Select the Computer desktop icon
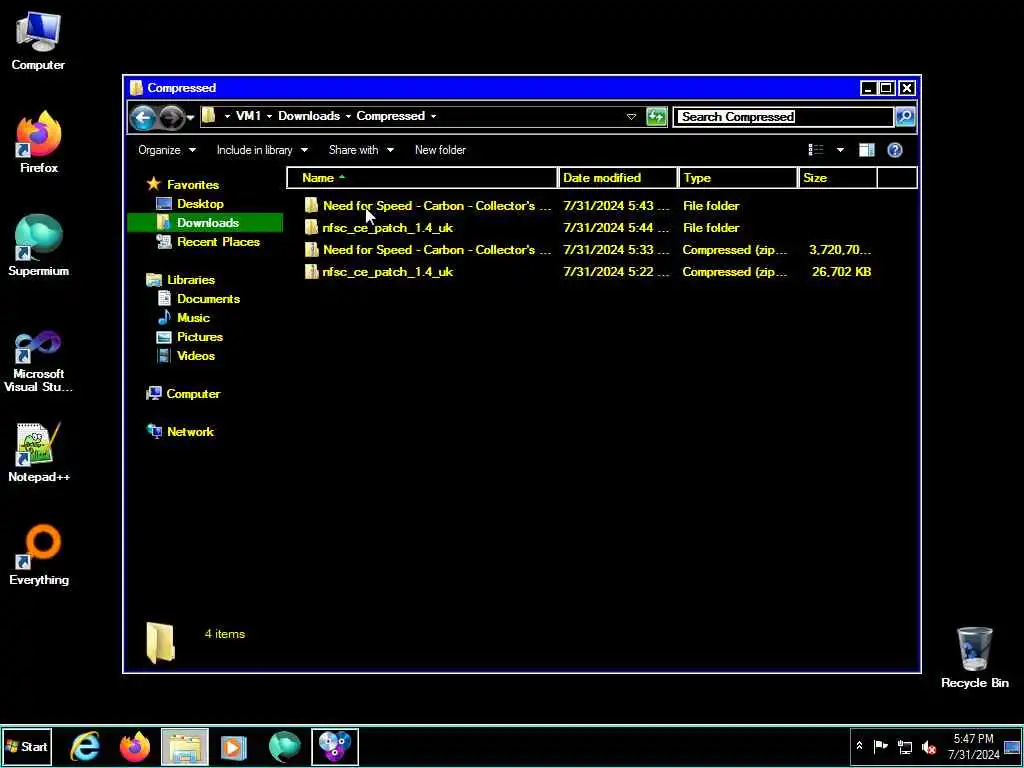This screenshot has width=1024, height=768. [38, 41]
